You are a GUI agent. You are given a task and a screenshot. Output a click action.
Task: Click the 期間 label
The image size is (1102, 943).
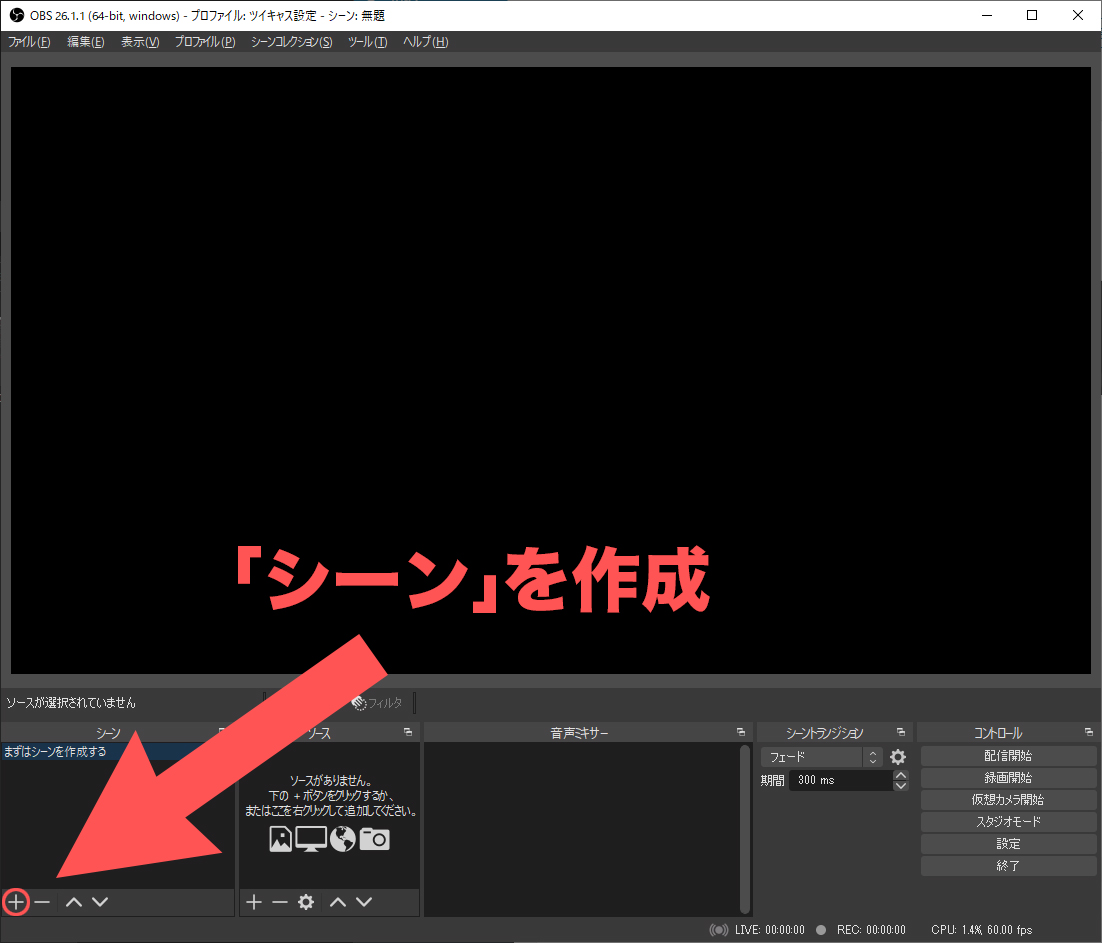[772, 780]
